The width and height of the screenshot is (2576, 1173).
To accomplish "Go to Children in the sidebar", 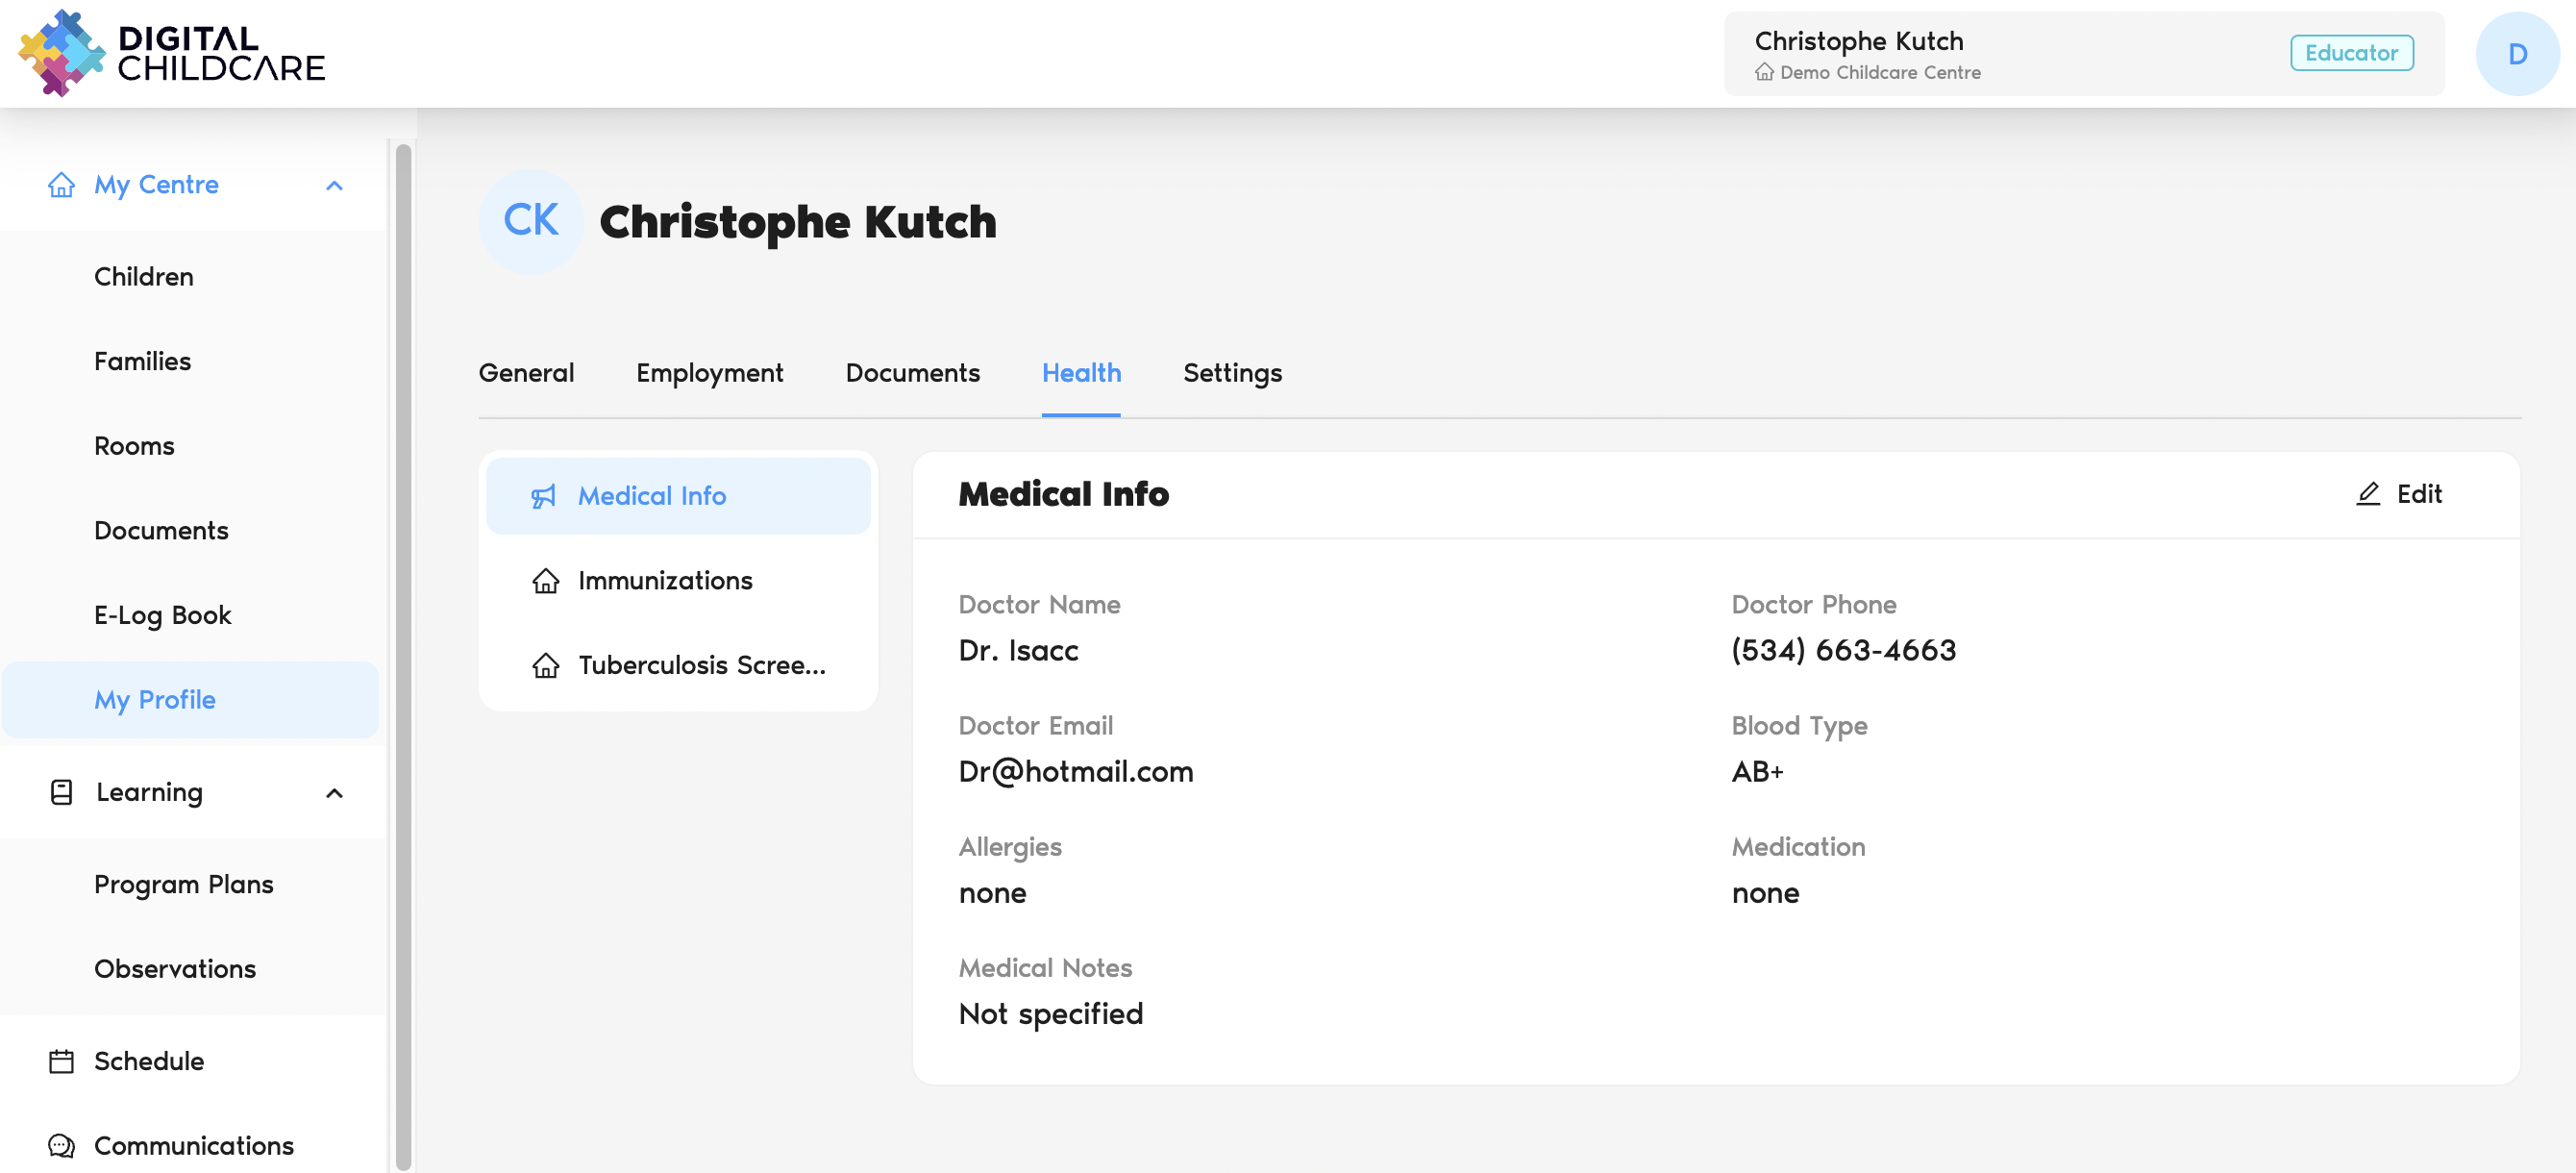I will click(x=144, y=277).
